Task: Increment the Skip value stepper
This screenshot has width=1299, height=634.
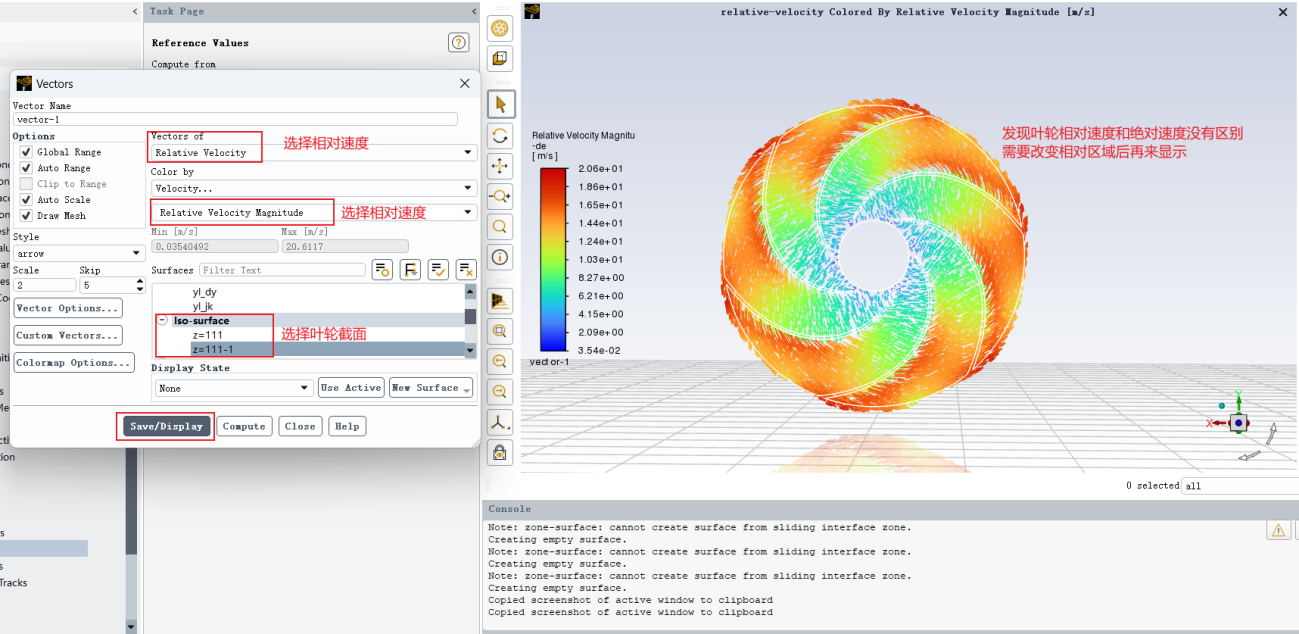Action: pyautogui.click(x=139, y=282)
